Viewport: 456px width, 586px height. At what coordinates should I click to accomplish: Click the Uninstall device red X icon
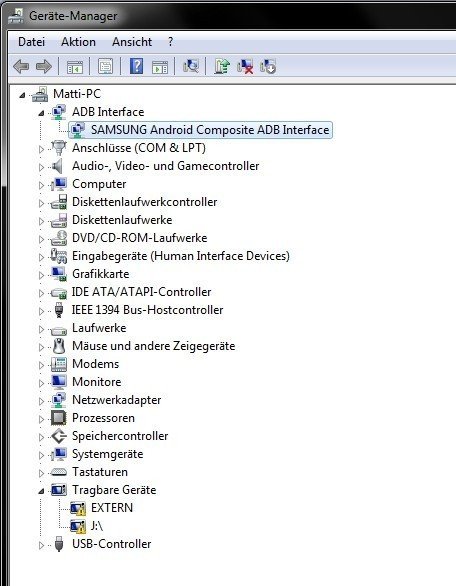(245, 67)
